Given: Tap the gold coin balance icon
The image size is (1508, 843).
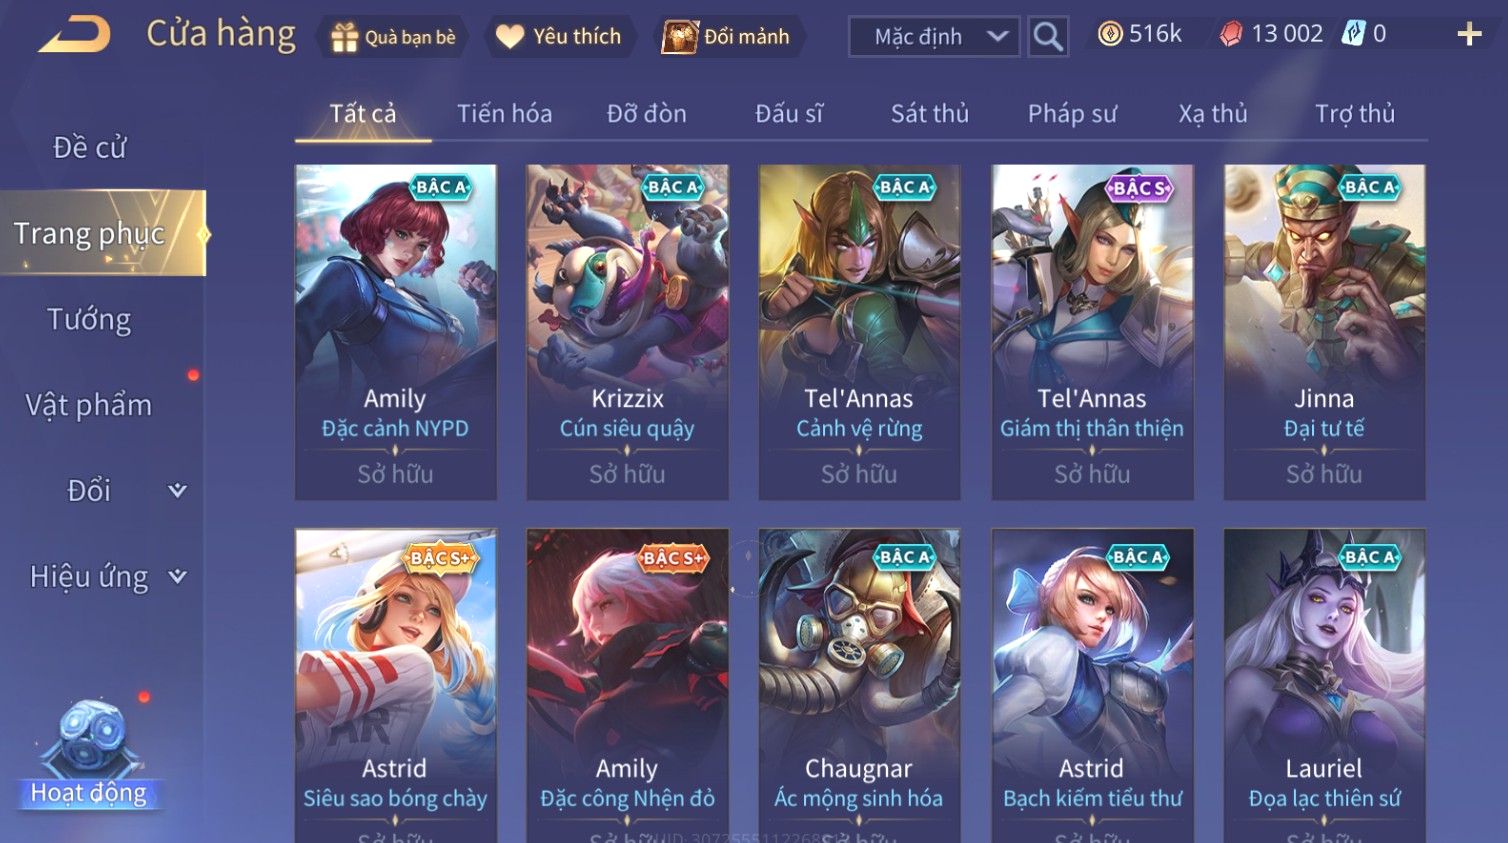Looking at the screenshot, I should pos(1110,34).
